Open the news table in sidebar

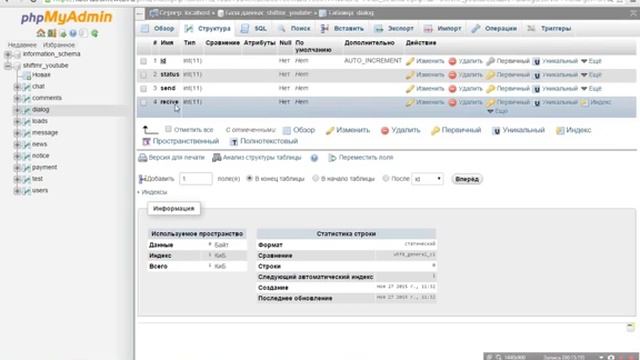[40, 144]
